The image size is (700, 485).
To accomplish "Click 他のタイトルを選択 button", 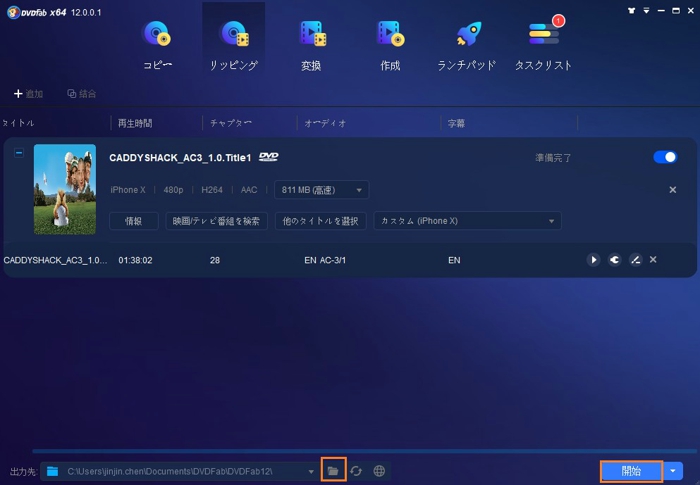I will click(x=319, y=221).
